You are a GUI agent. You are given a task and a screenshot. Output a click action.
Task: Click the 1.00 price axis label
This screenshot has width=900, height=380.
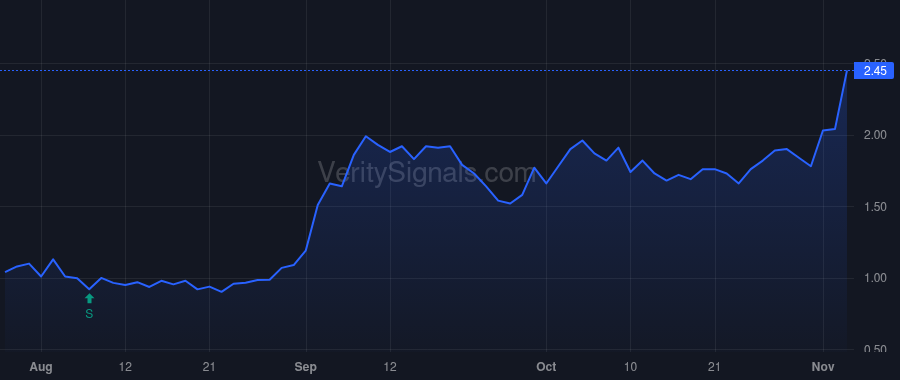pyautogui.click(x=875, y=278)
